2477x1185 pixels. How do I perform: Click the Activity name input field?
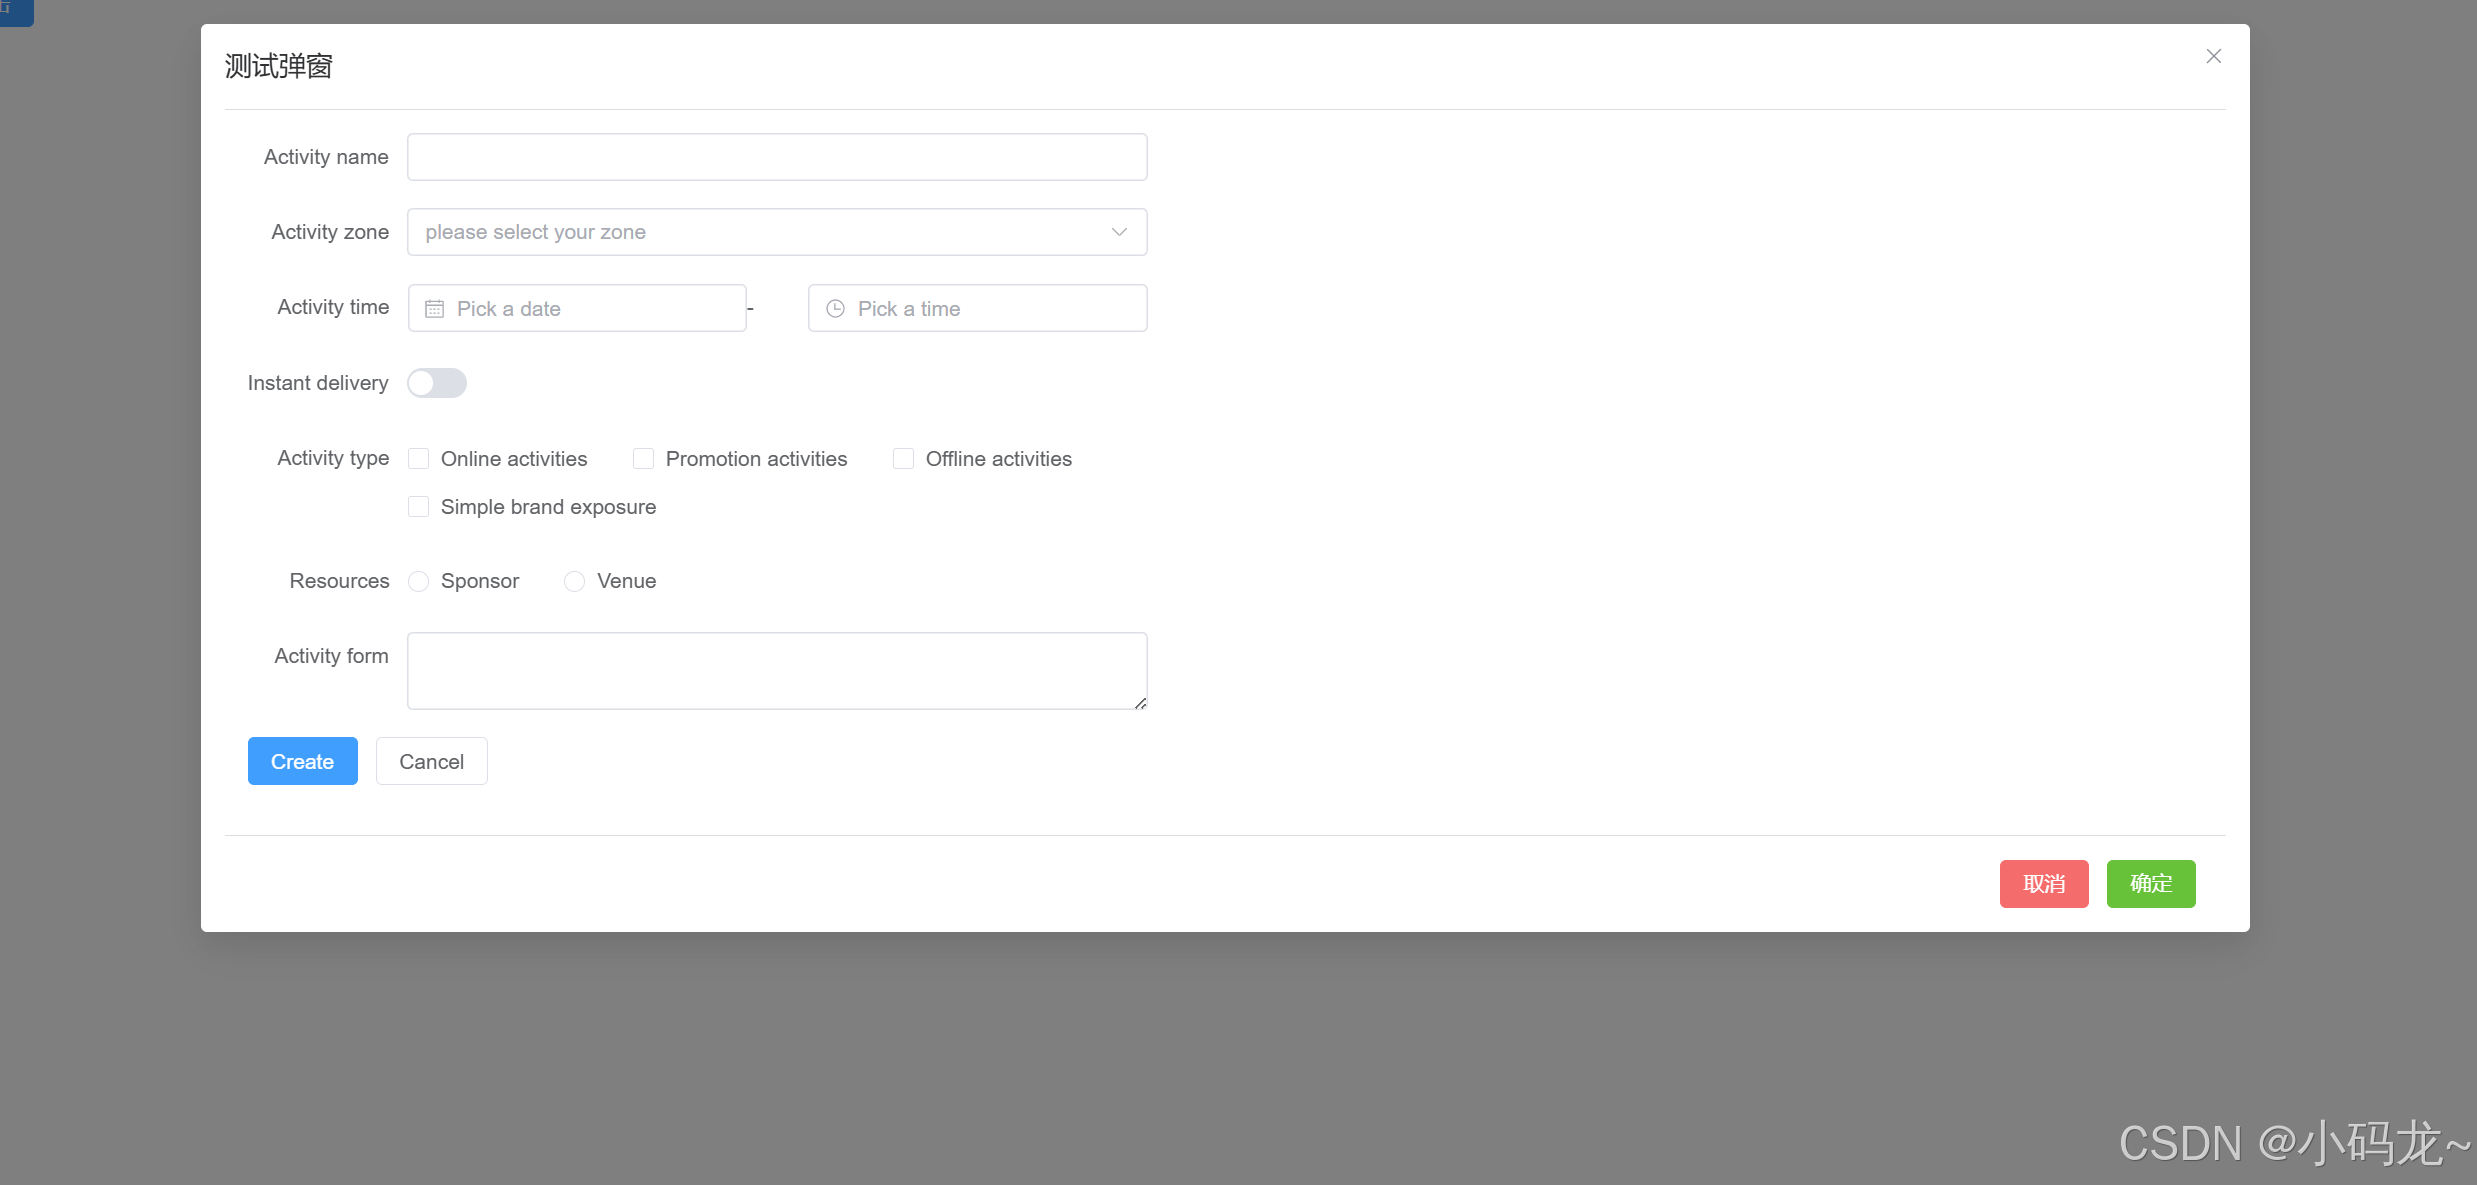coord(777,157)
